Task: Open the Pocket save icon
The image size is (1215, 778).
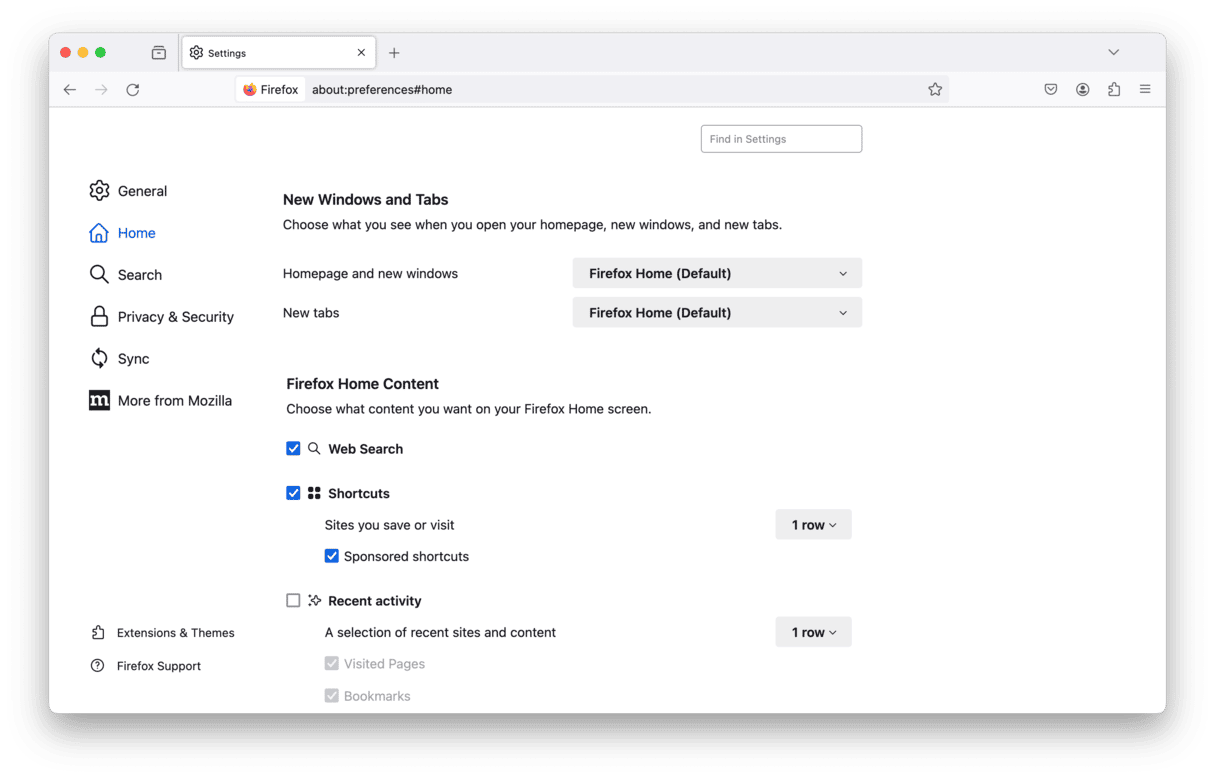Action: click(1051, 90)
